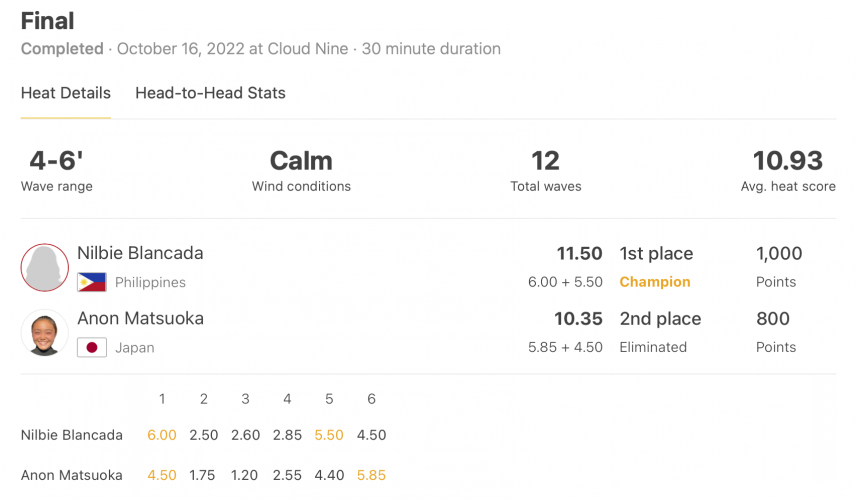Open Nilbie Blancada's avatar placeholder
Image resolution: width=856 pixels, height=499 pixels.
tap(45, 268)
